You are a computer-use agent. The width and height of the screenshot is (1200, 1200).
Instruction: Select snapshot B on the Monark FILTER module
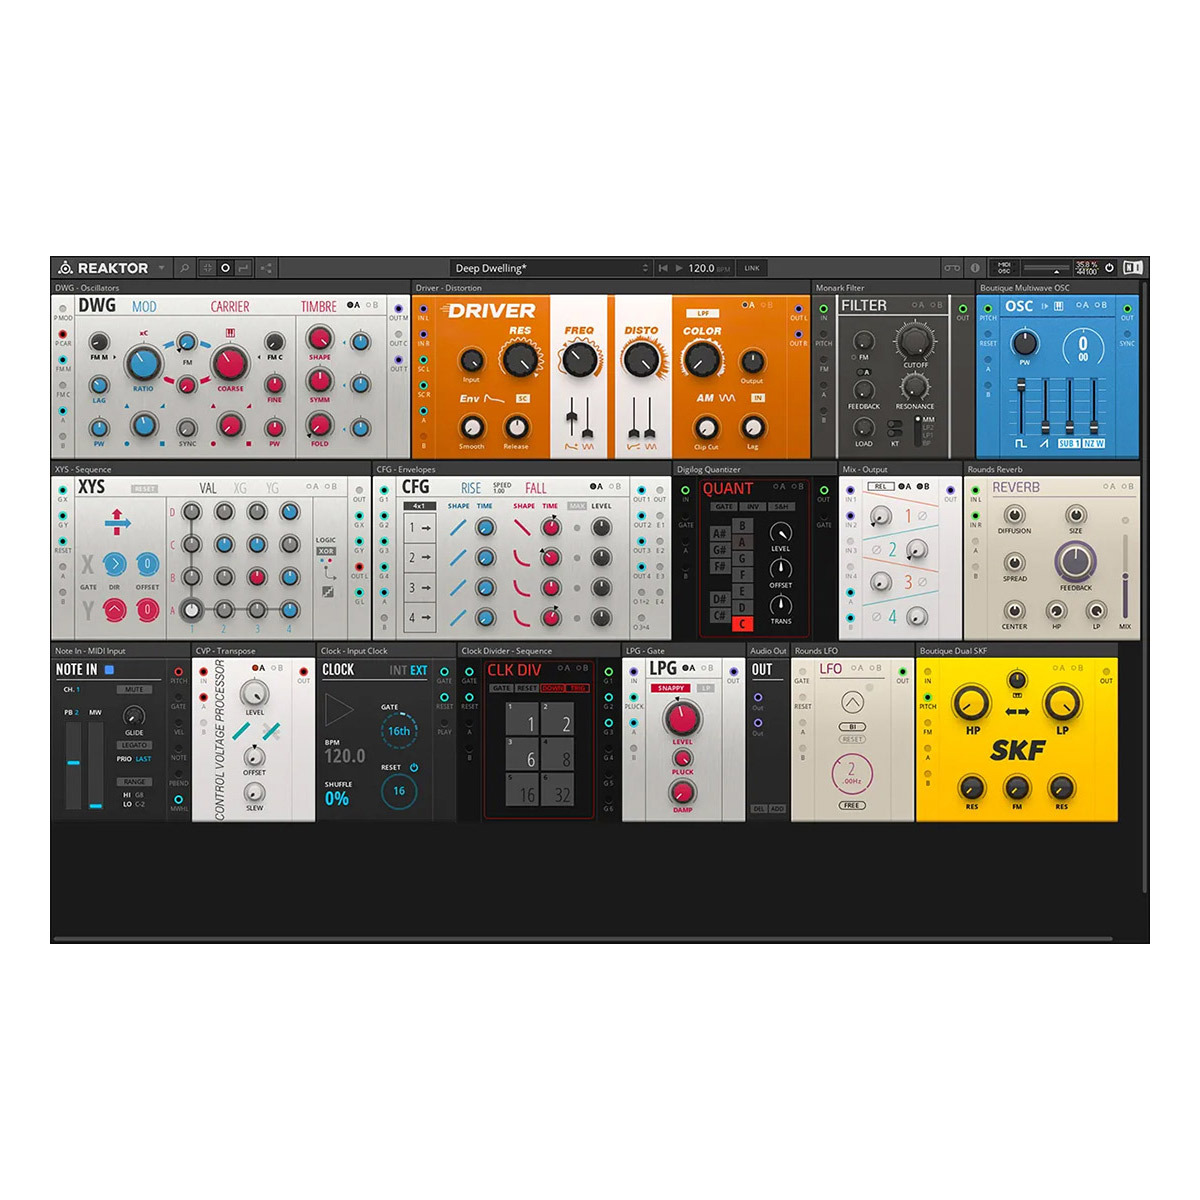point(935,305)
